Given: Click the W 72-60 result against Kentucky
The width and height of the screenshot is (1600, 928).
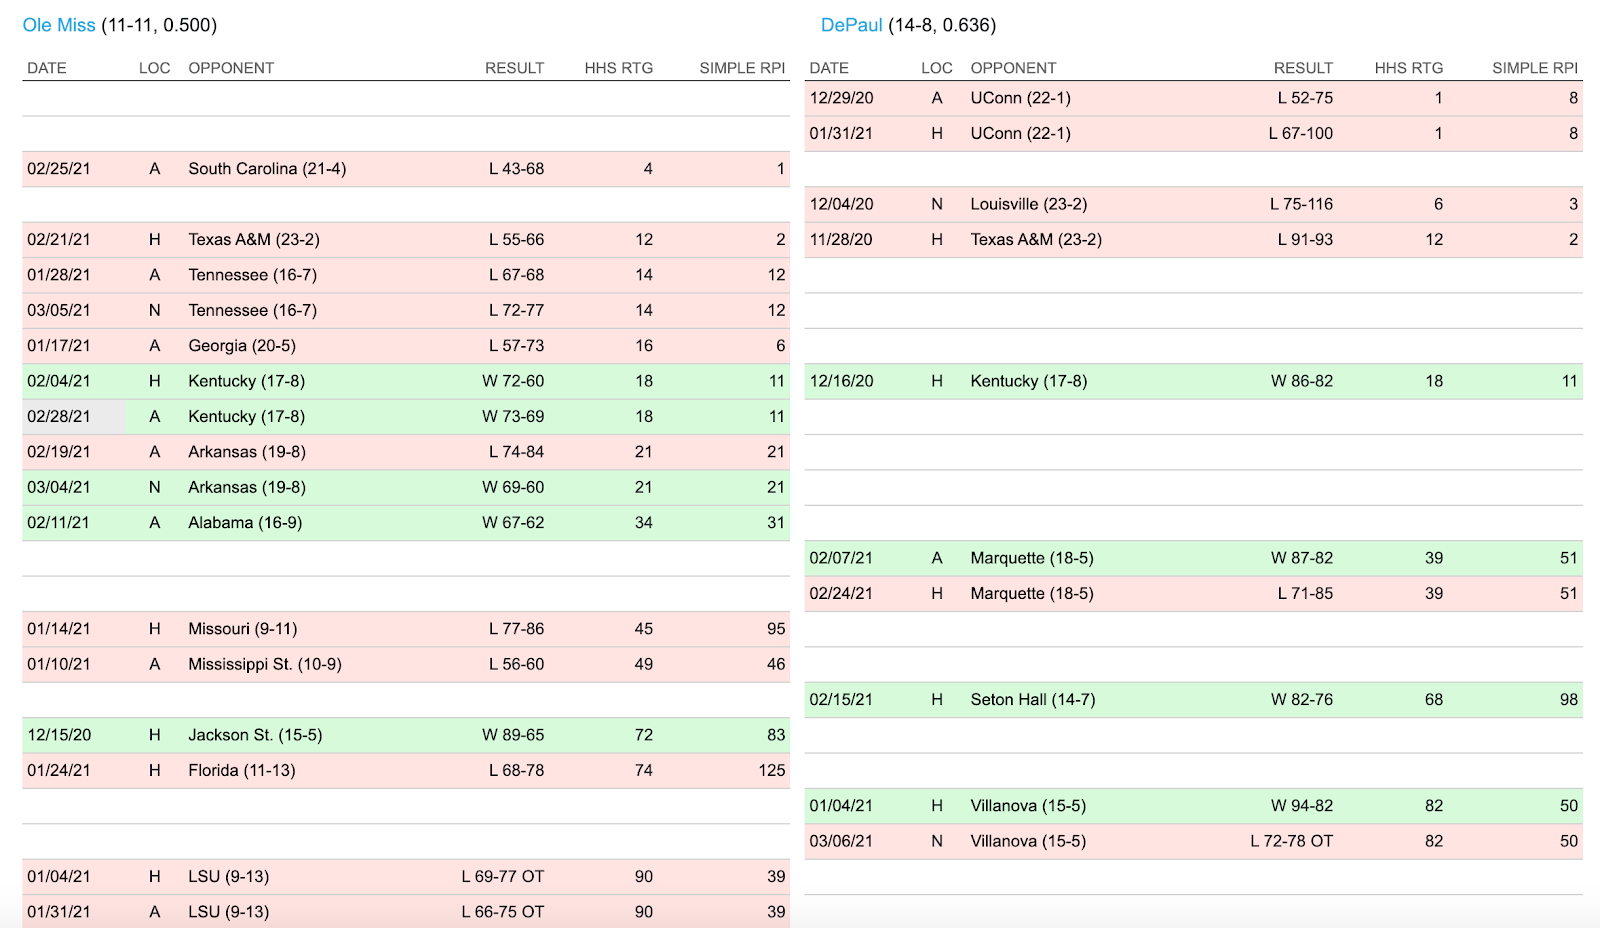Looking at the screenshot, I should point(513,381).
